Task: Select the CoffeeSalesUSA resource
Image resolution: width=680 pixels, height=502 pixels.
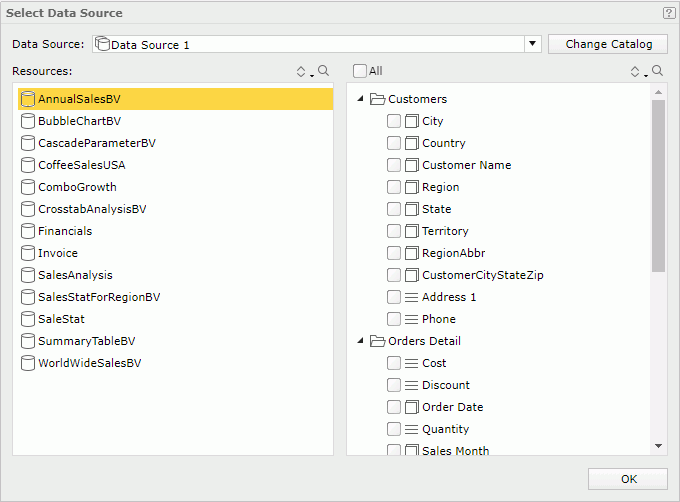Action: 175,165
